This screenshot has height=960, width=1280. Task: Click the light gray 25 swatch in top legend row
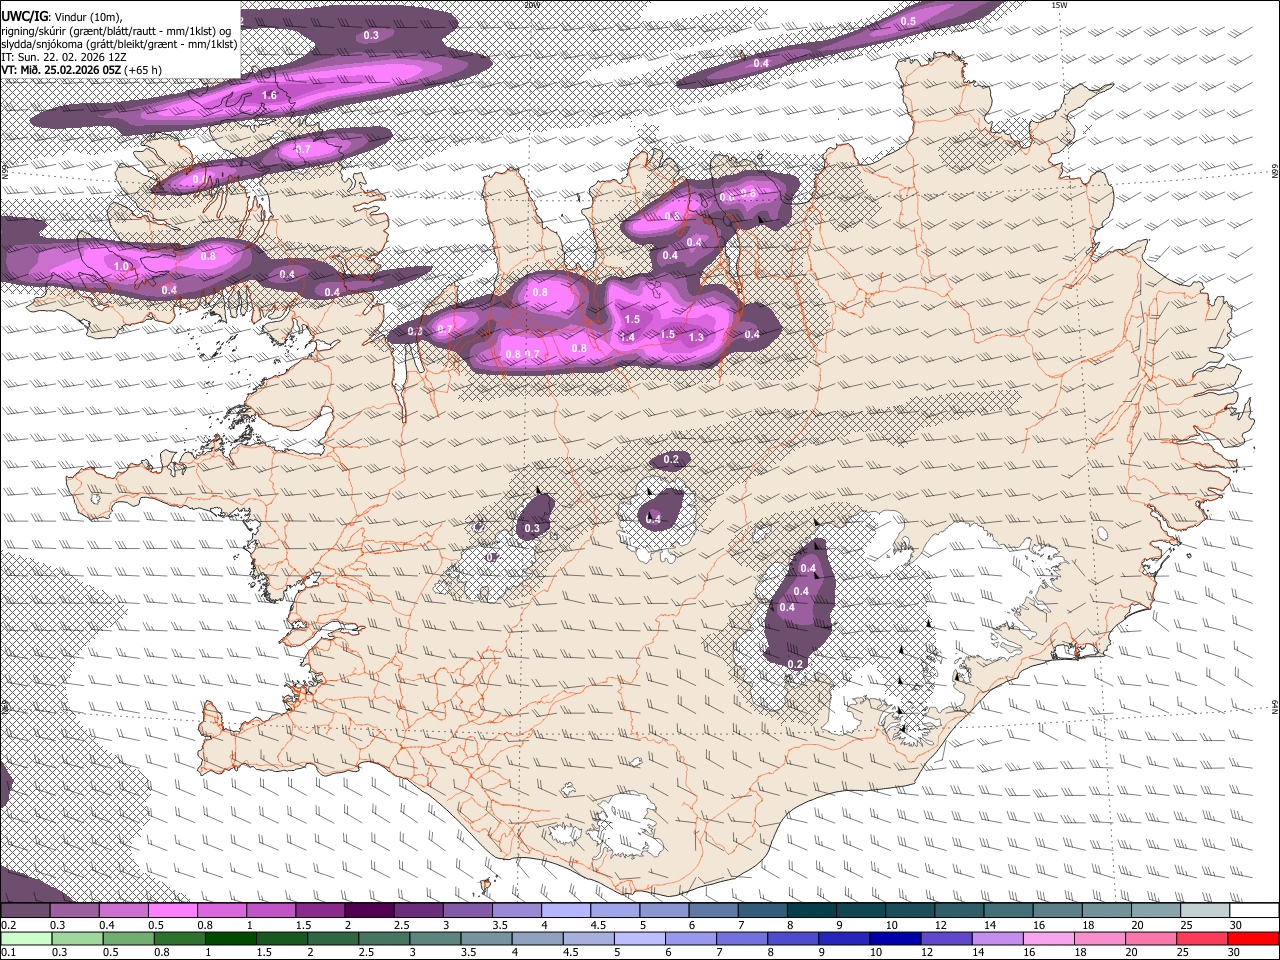[1206, 910]
